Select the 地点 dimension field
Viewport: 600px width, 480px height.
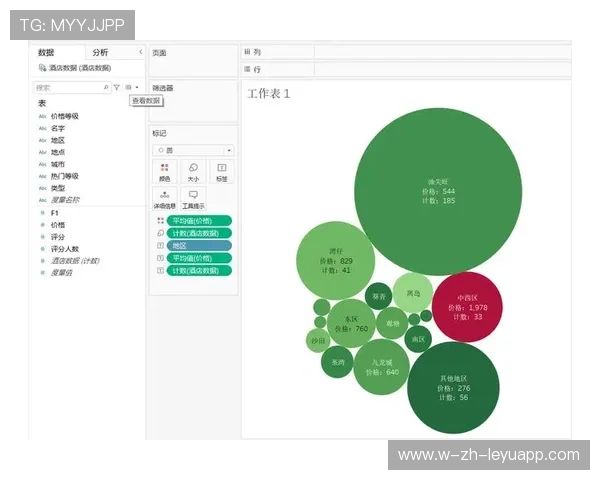coord(58,152)
